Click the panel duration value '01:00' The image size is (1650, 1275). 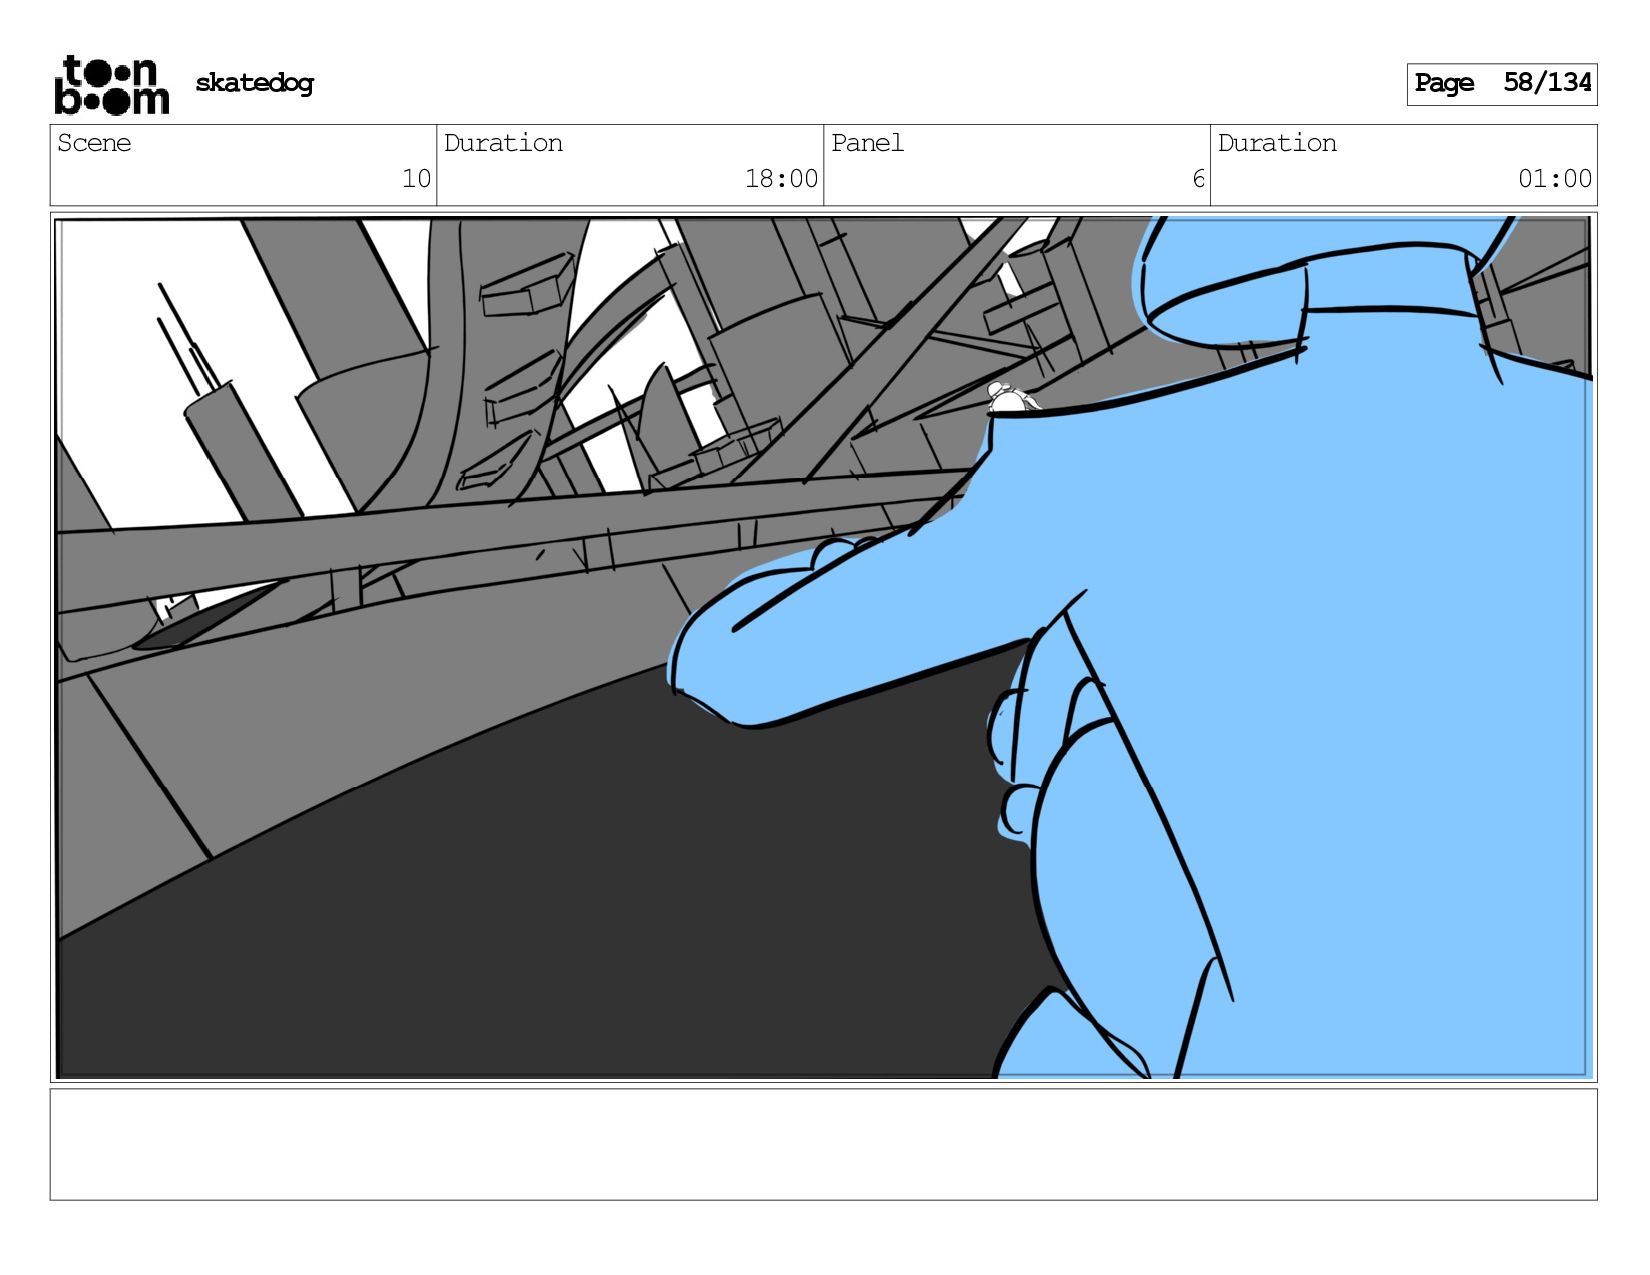tap(1555, 179)
